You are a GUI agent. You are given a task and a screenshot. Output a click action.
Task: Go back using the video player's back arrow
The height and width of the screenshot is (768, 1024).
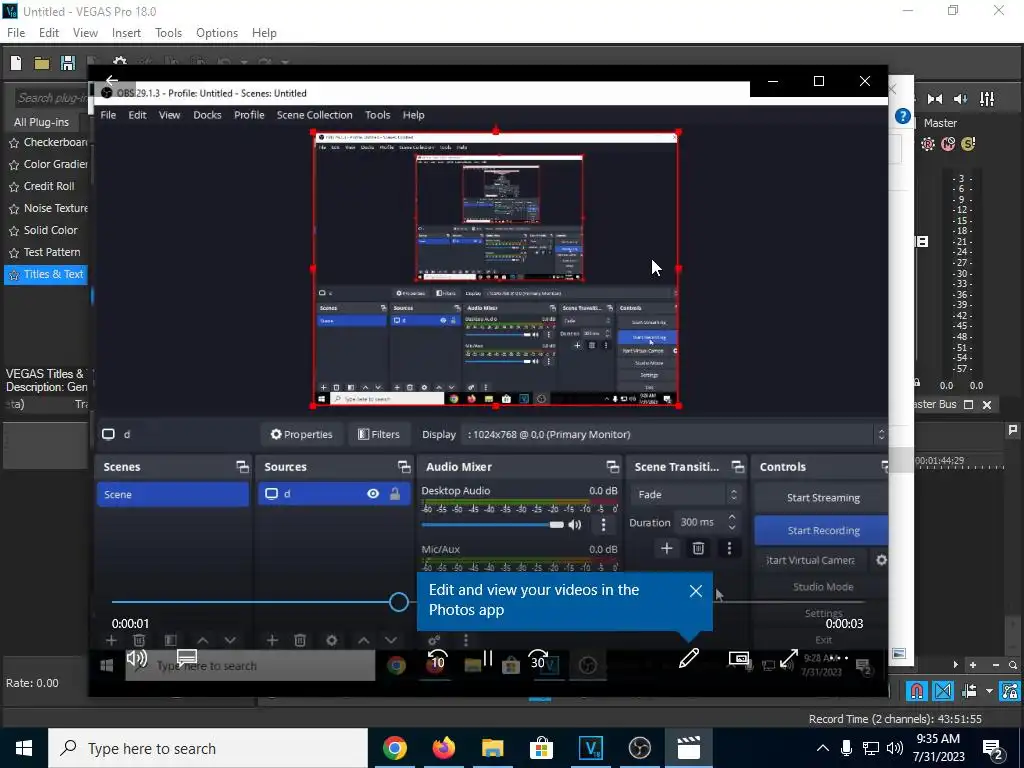(x=112, y=80)
